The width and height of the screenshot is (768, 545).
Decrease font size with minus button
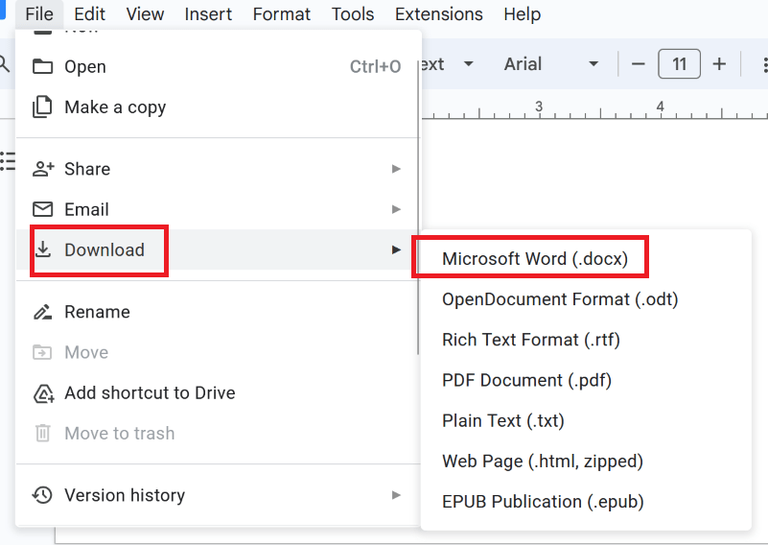click(x=639, y=64)
